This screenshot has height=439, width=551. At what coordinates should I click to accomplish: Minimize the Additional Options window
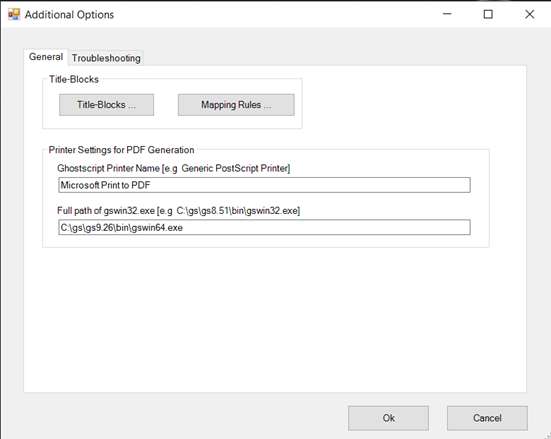[447, 14]
